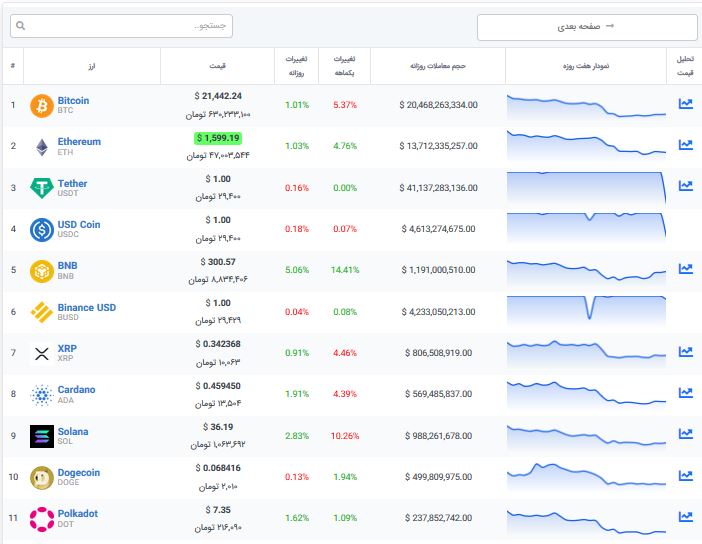Click the $ 300.57 BNB price
Screen dimensions: 702x544
218,262
